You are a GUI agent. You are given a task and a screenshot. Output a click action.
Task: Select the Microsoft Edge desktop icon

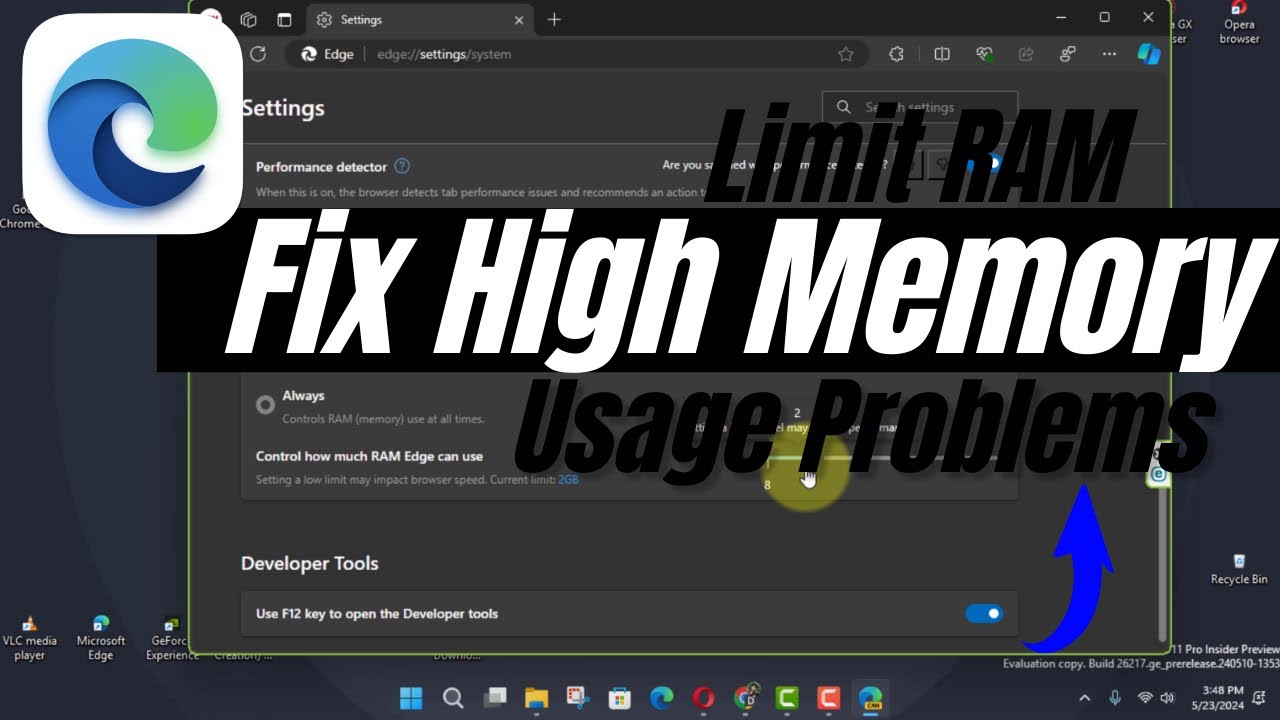click(101, 638)
